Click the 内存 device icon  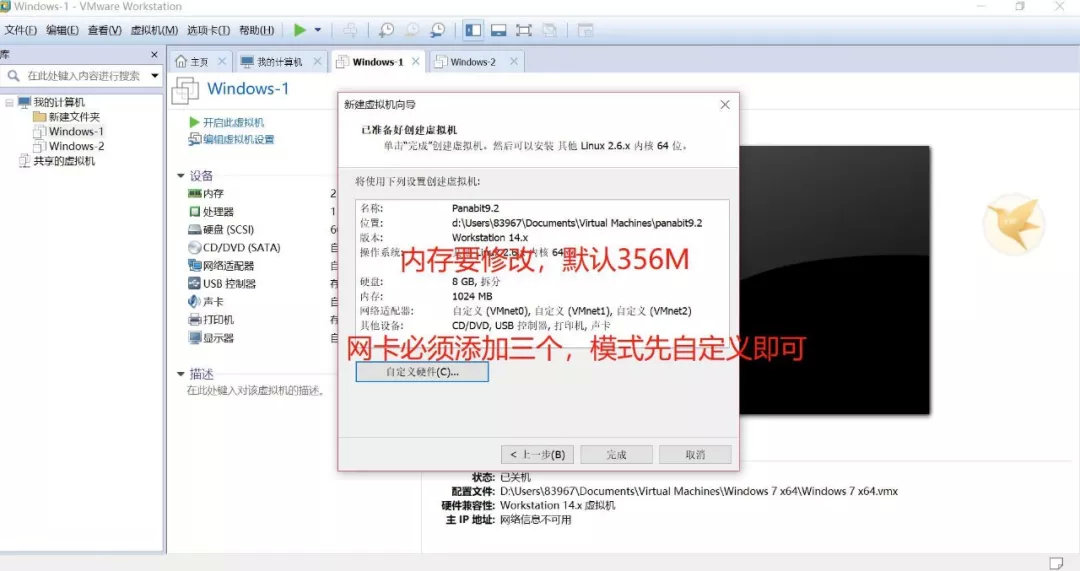[194, 194]
